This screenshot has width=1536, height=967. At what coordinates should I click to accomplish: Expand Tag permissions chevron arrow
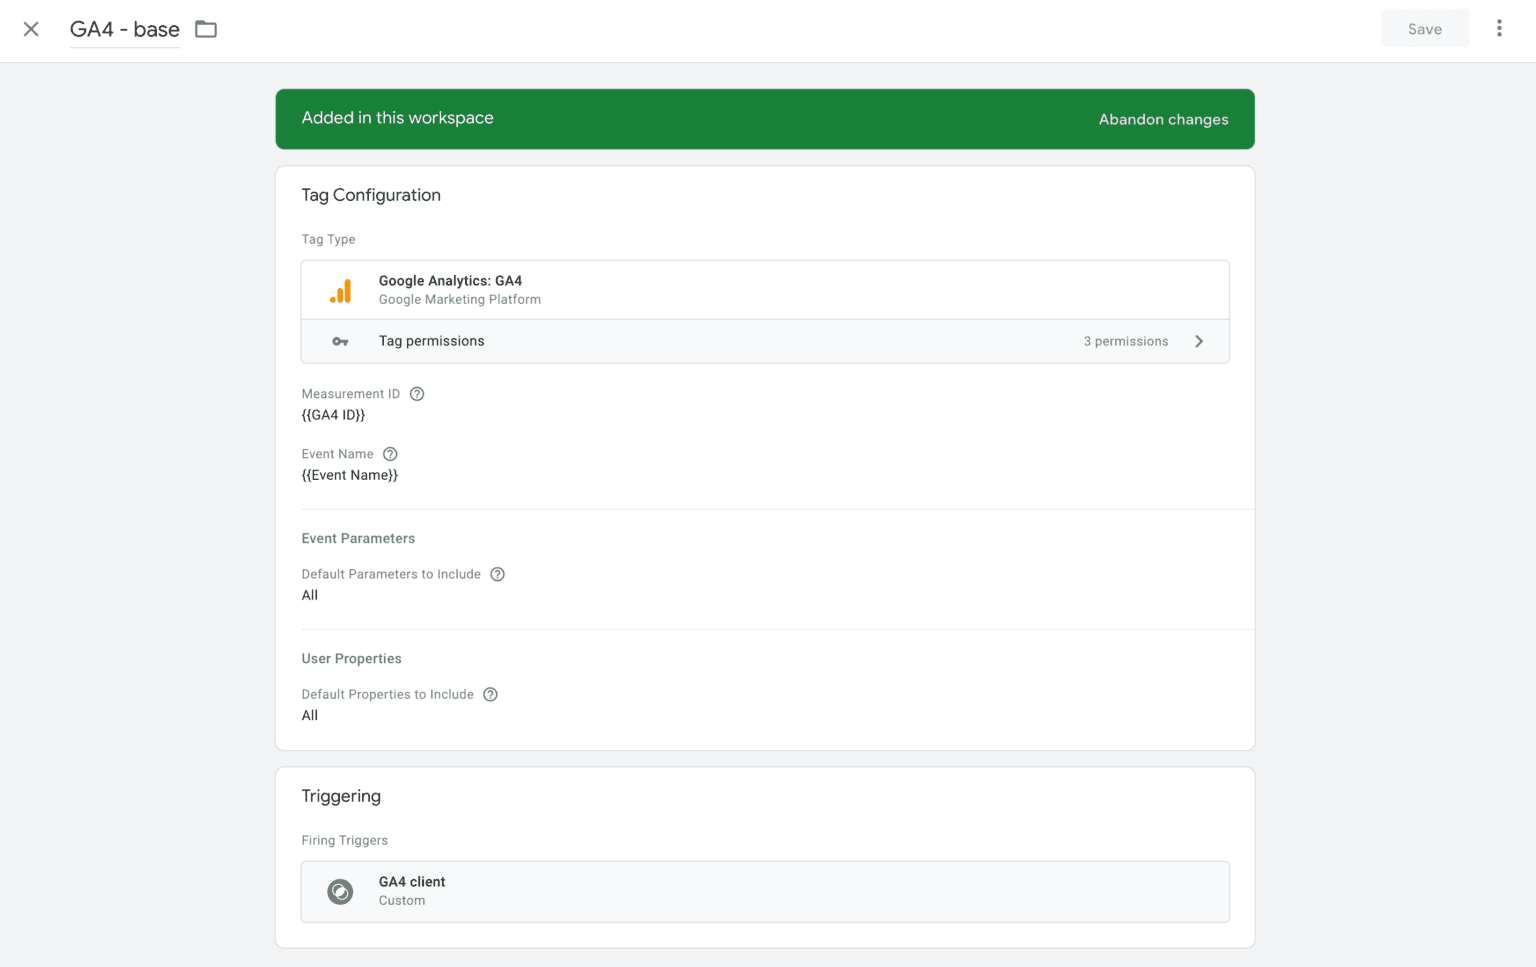tap(1198, 342)
